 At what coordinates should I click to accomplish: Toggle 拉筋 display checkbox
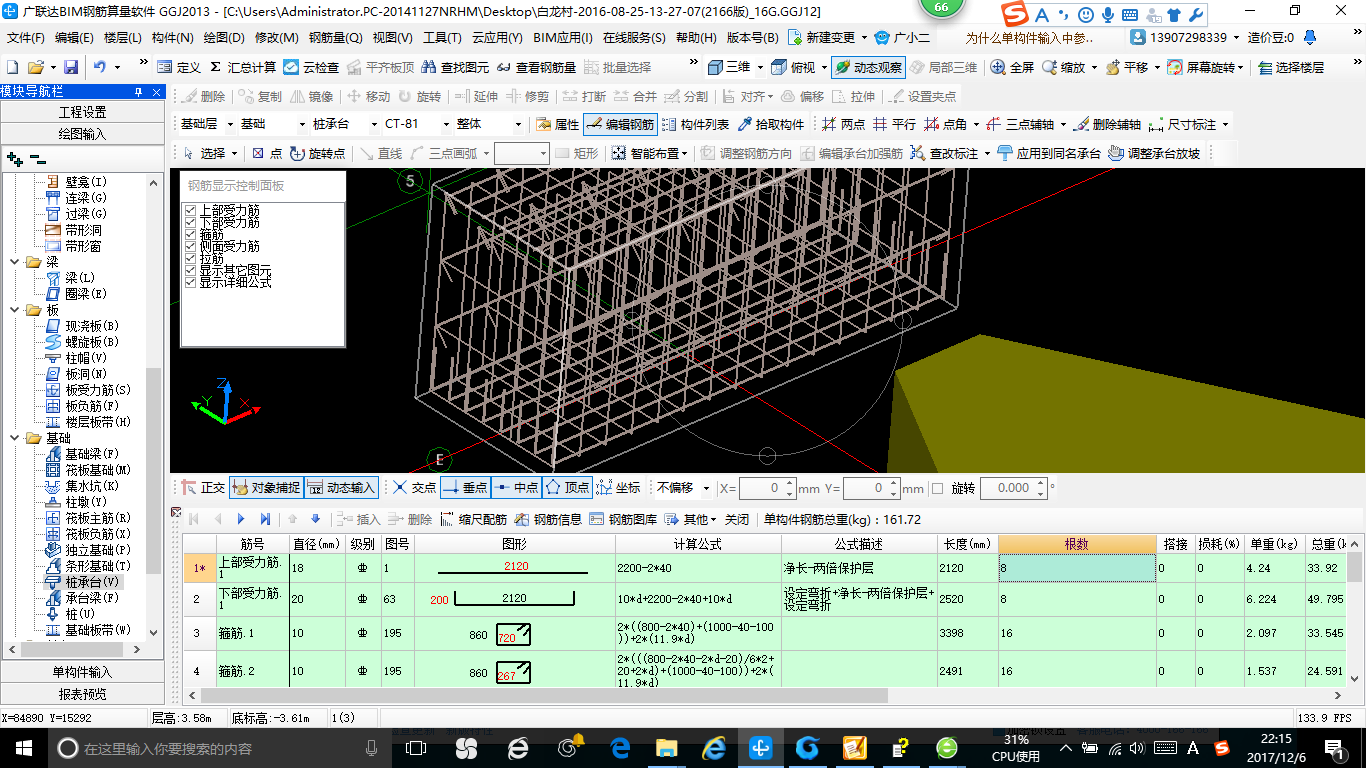[191, 258]
